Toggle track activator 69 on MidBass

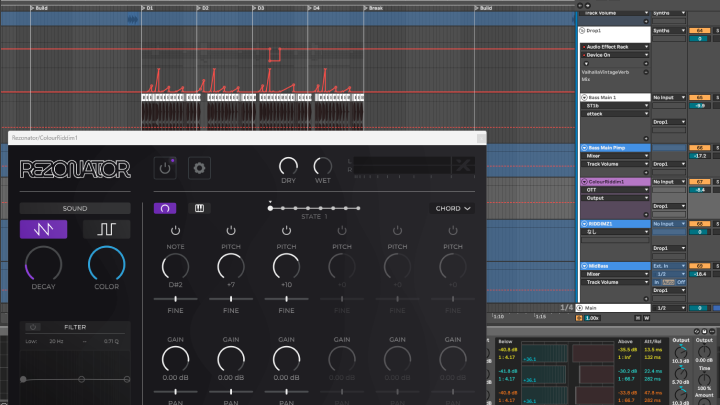point(699,266)
